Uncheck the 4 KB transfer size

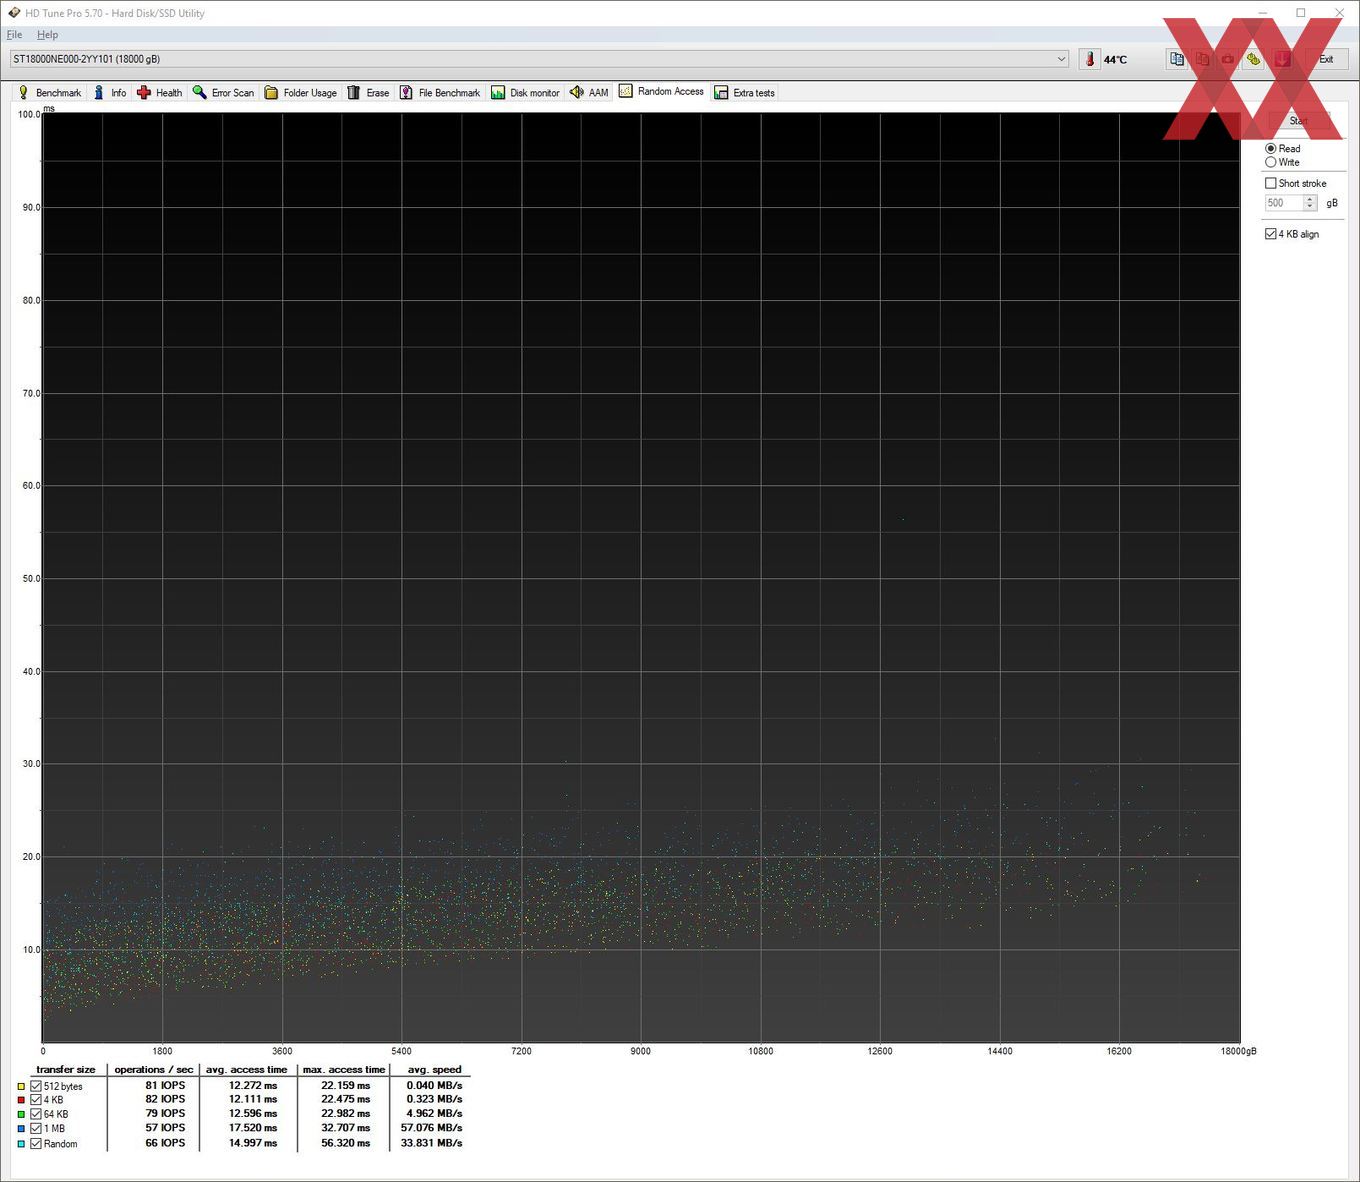point(36,1100)
